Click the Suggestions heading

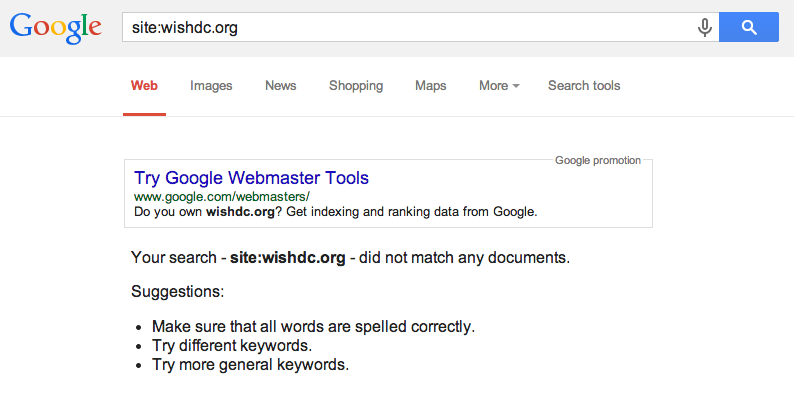[x=178, y=292]
